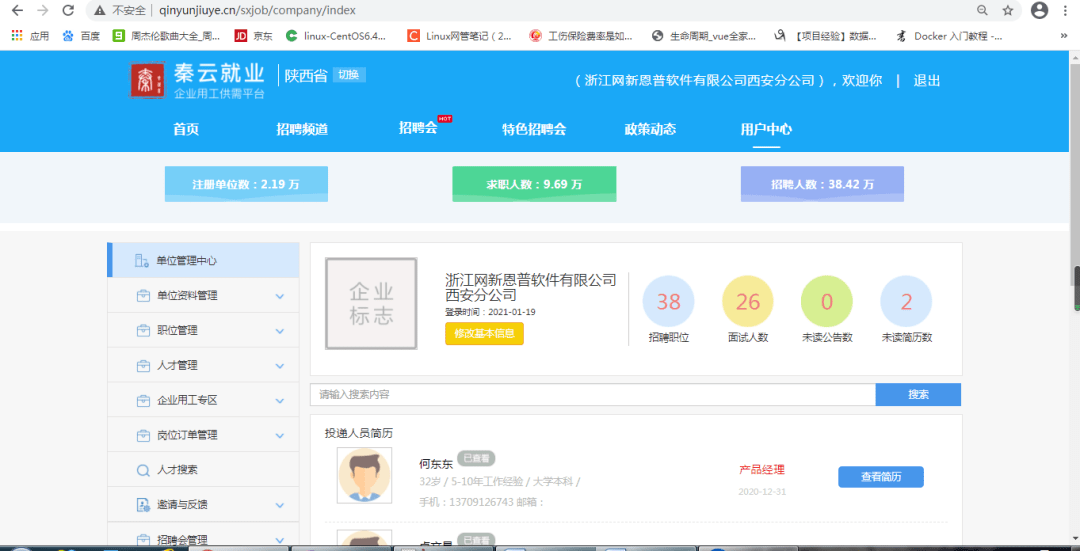Click applicant name 何东东
Screen dimensions: 1080x551
tap(435, 463)
